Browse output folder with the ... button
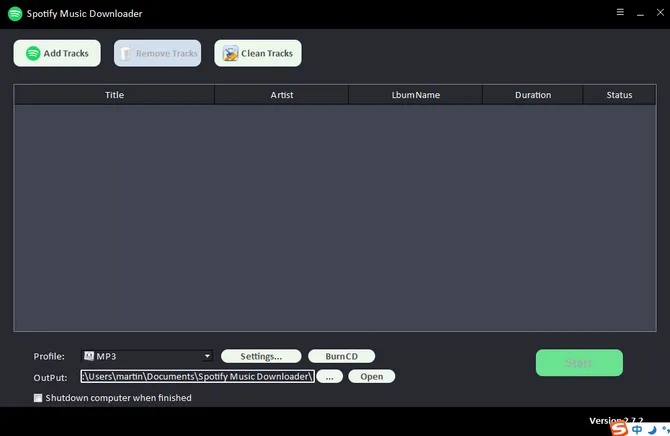 coord(329,377)
